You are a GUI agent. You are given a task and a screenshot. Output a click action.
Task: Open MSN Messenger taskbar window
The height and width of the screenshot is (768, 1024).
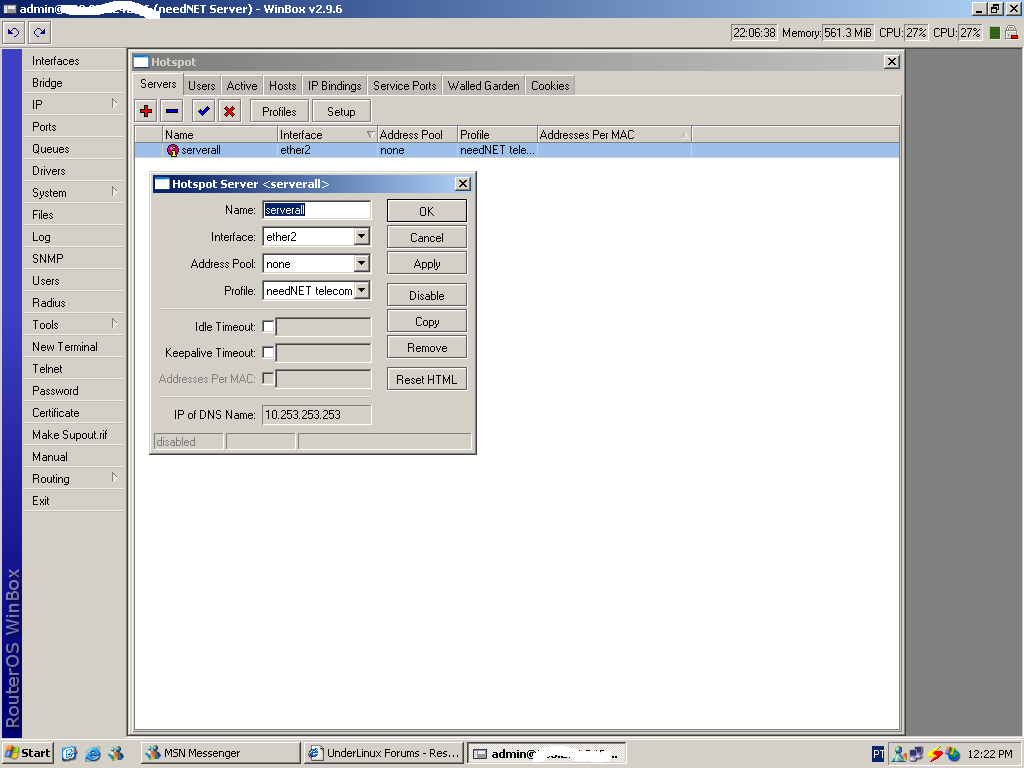pos(221,753)
